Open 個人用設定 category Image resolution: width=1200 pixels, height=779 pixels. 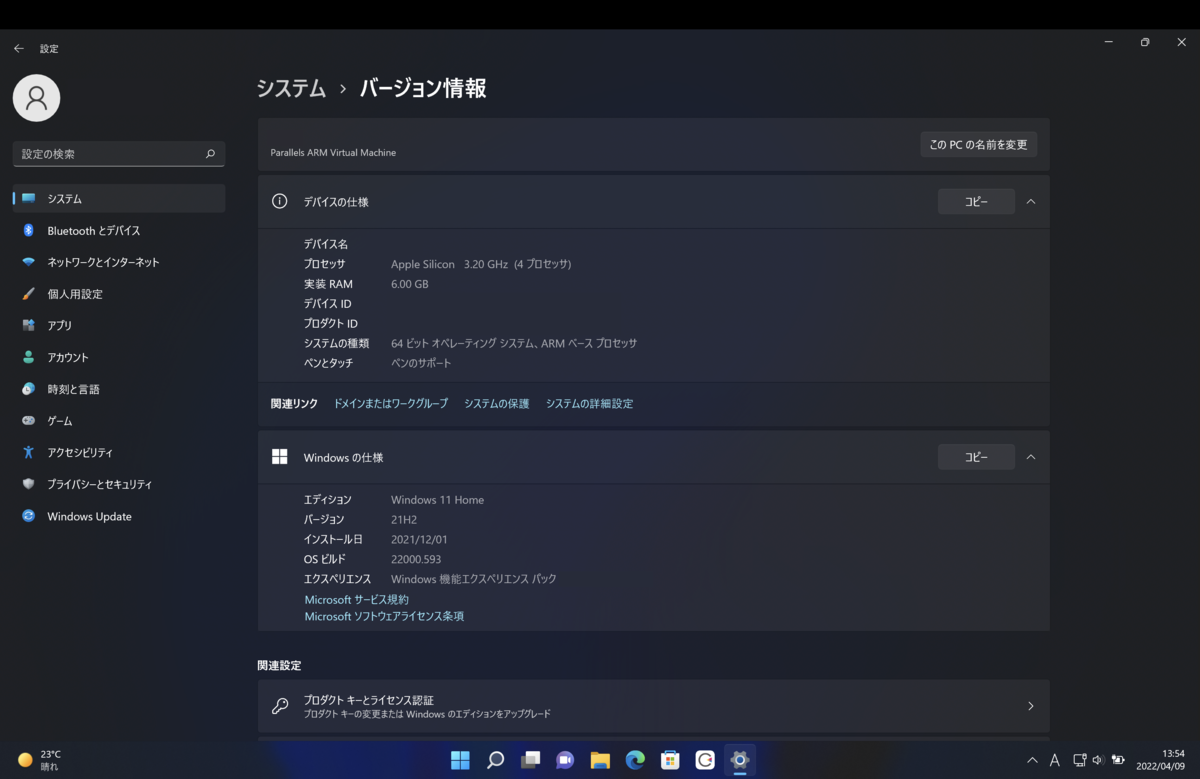pyautogui.click(x=119, y=294)
